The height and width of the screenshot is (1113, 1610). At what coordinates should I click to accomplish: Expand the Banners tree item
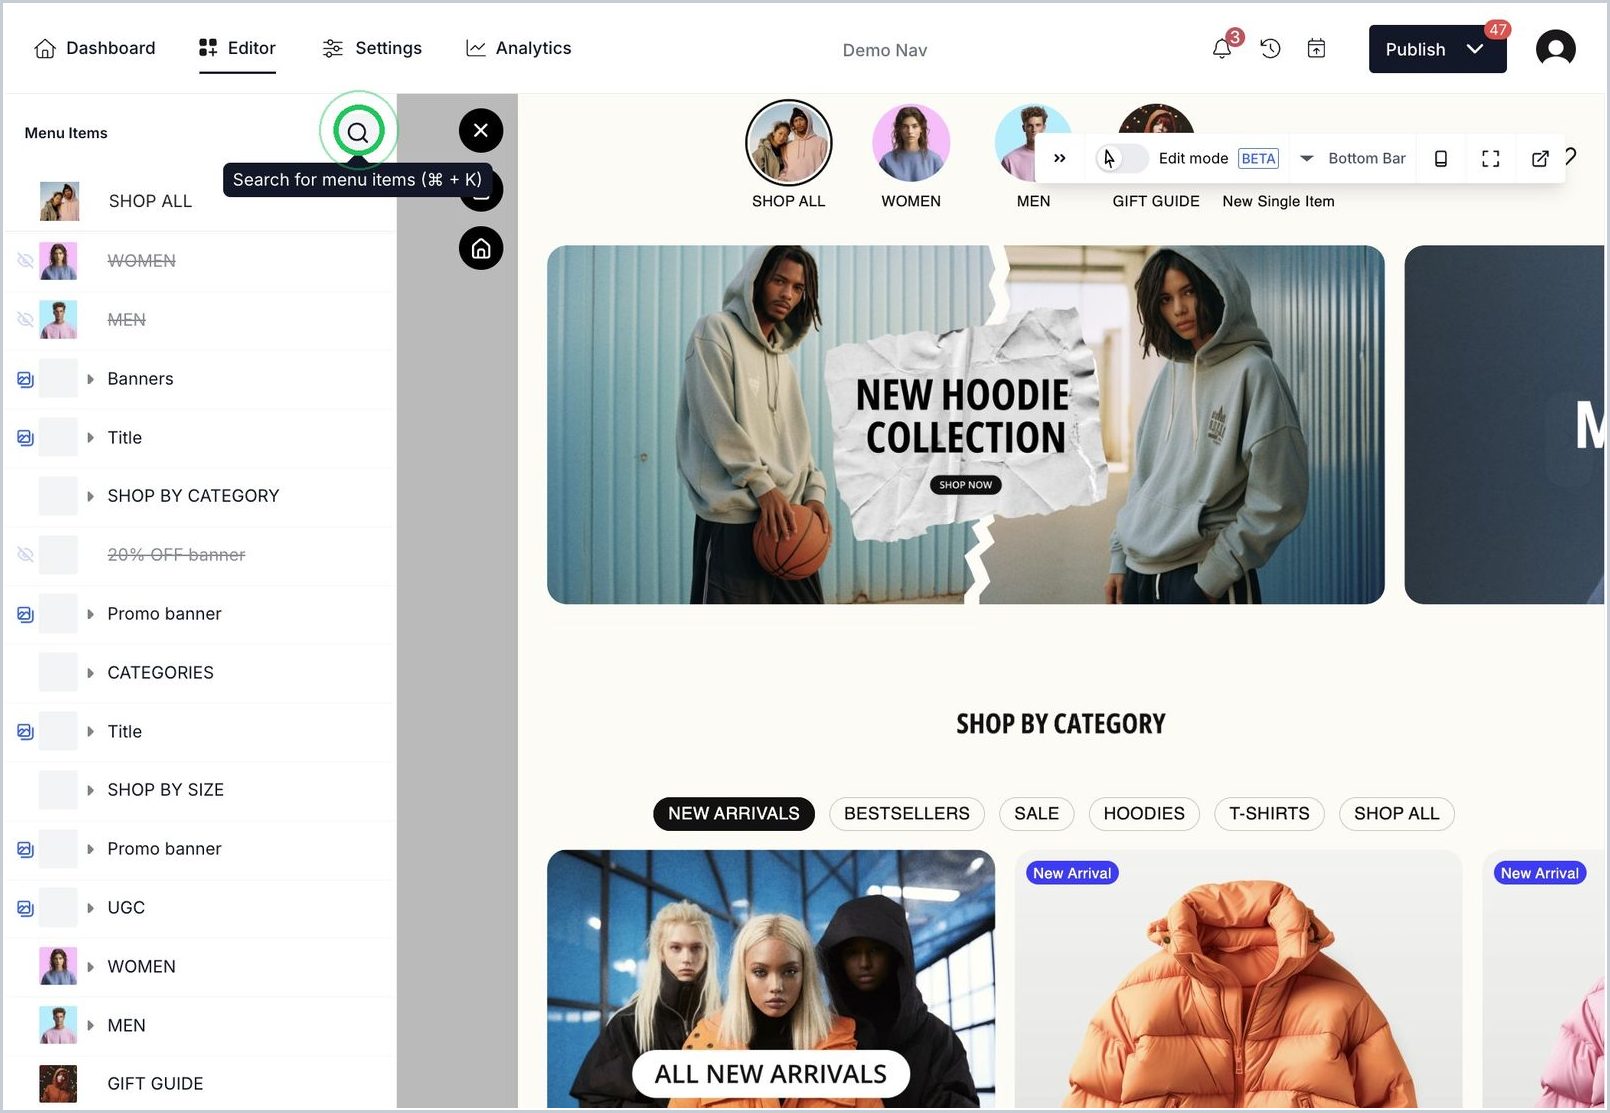tap(90, 379)
